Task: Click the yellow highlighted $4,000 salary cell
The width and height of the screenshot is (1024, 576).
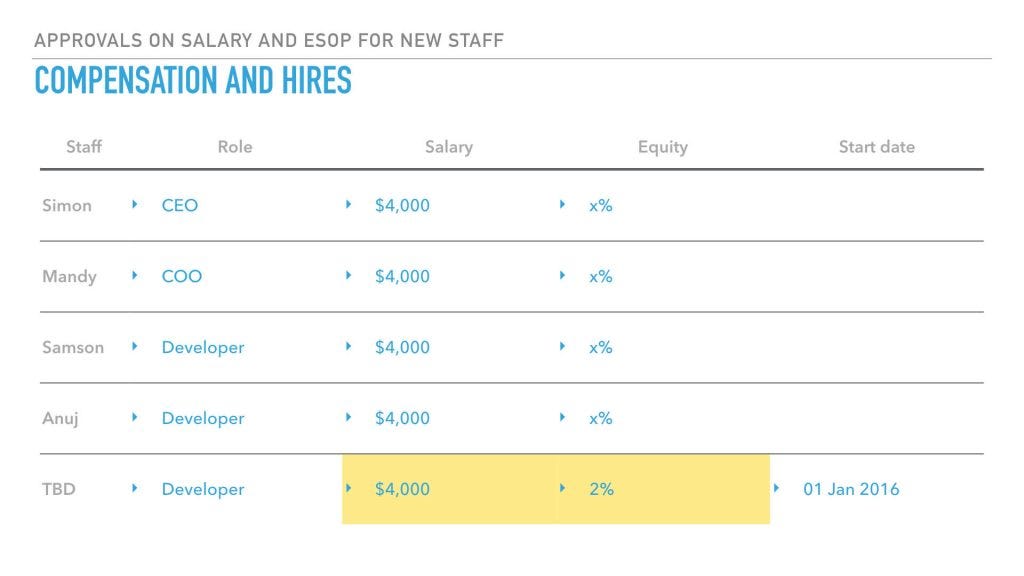Action: (x=449, y=489)
